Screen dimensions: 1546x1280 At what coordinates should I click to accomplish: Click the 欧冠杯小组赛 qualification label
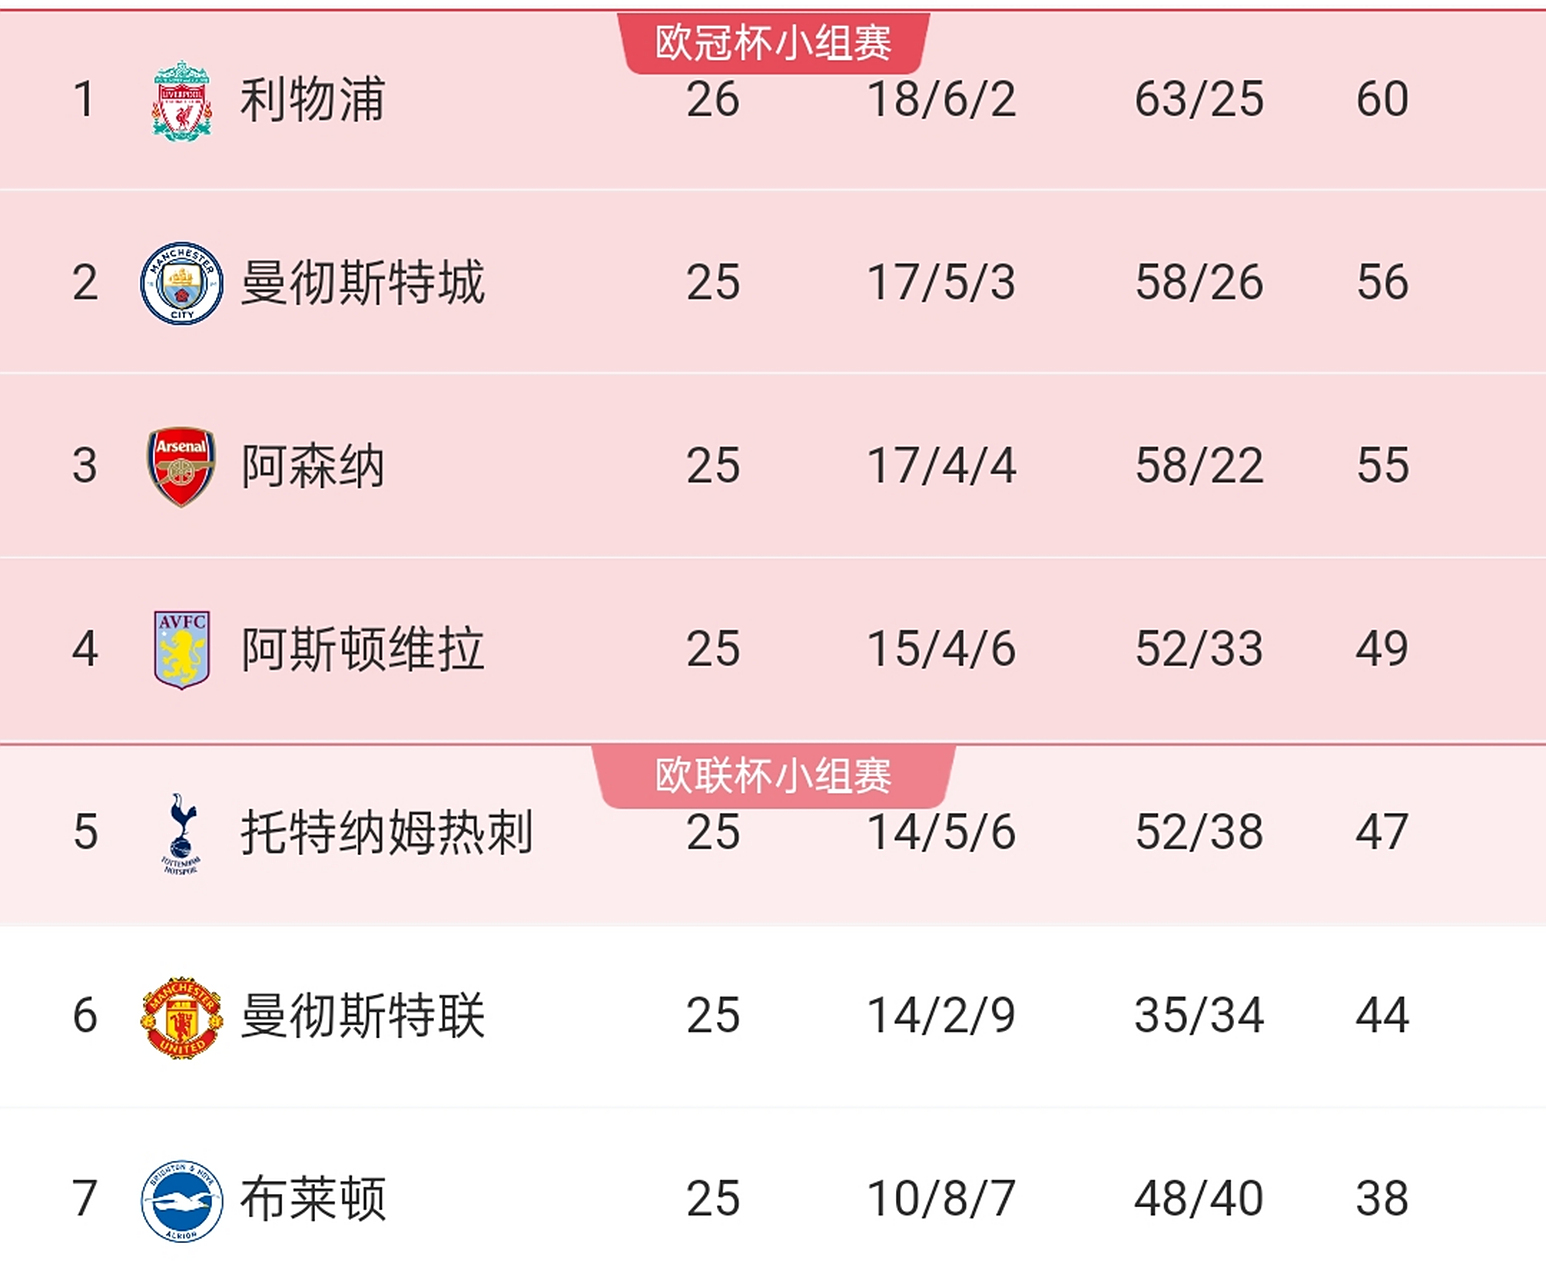[773, 43]
